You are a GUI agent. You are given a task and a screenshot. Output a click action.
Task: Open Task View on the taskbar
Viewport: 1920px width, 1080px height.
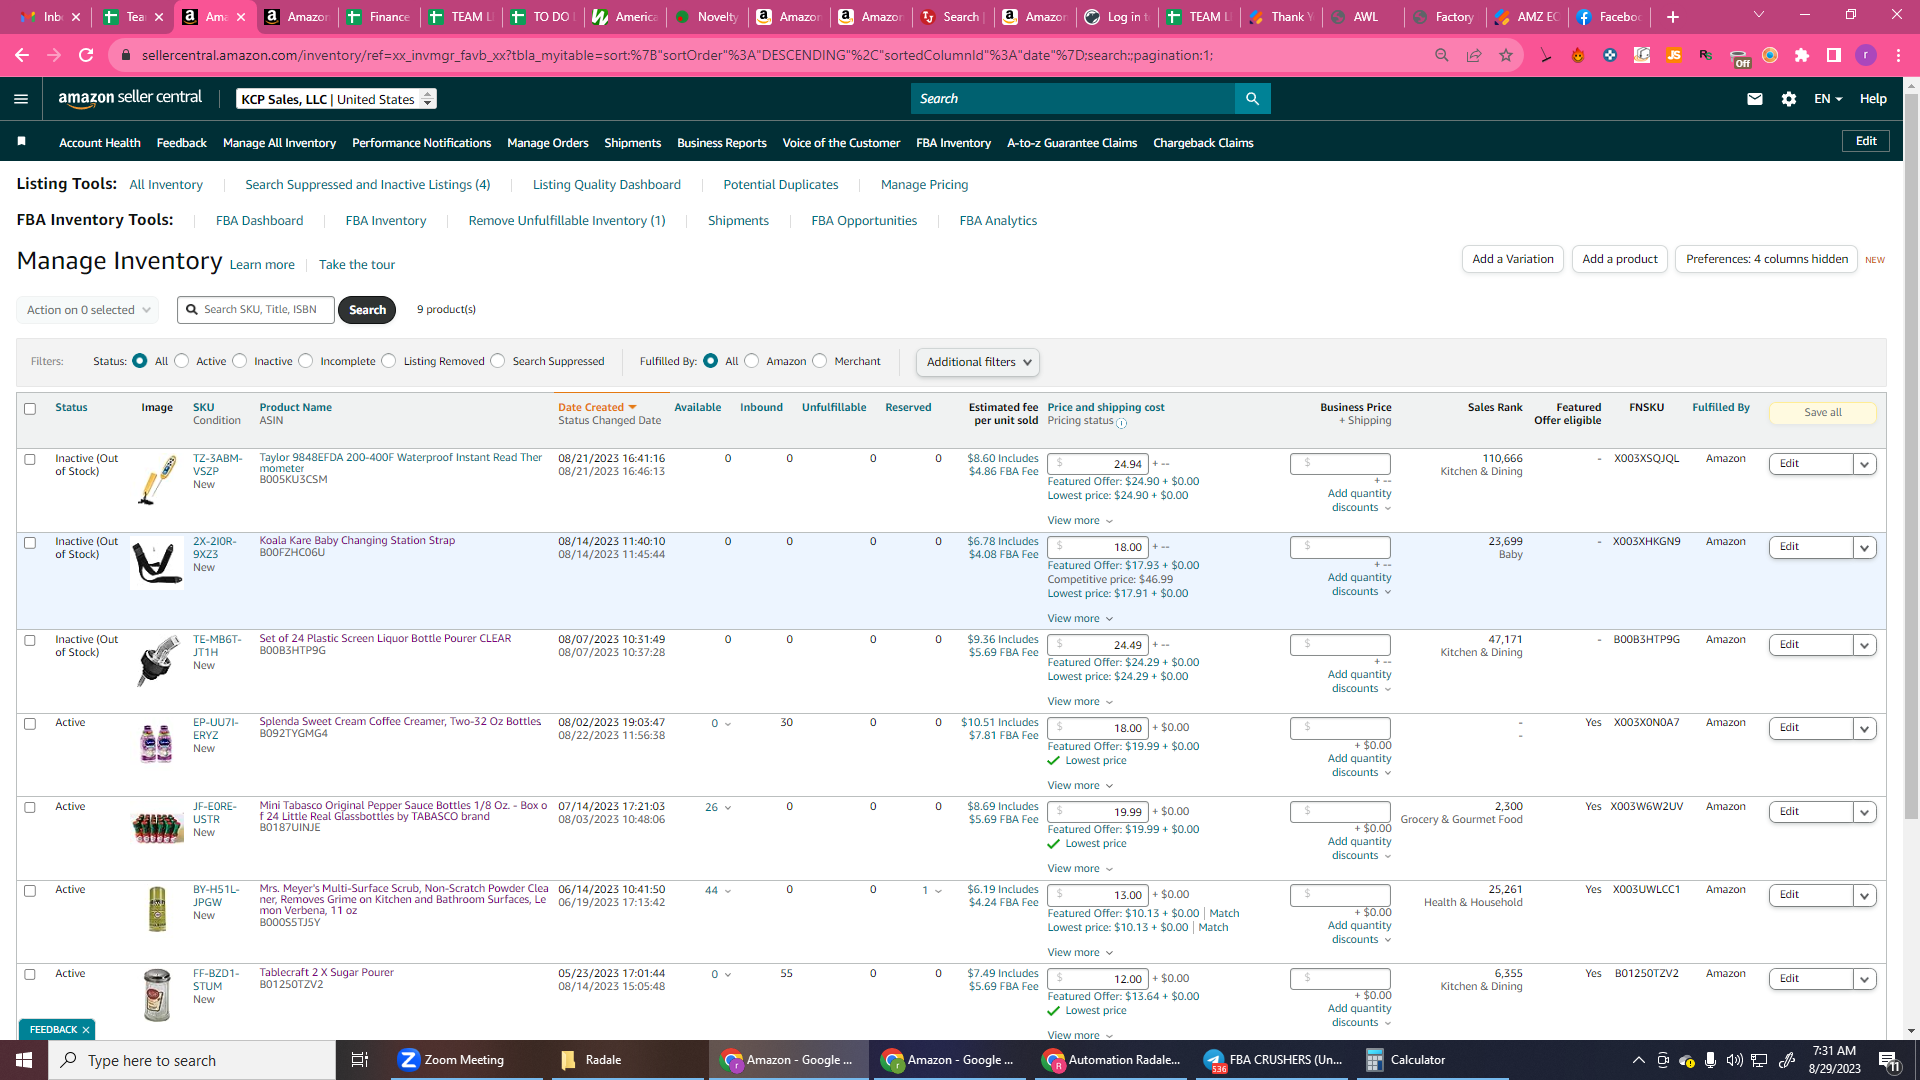pyautogui.click(x=360, y=1060)
